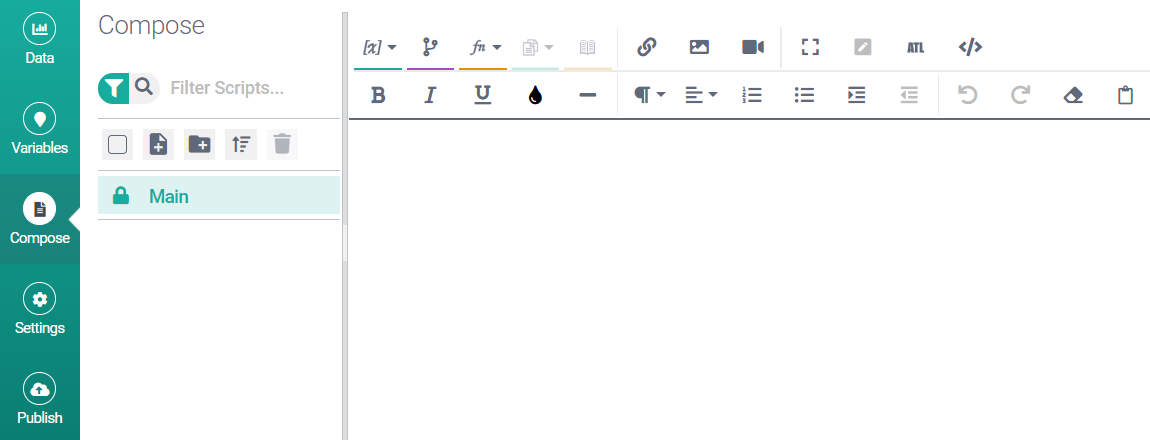Screen dimensions: 1150x440
Task: Switch to the Publish section
Action: 40,400
